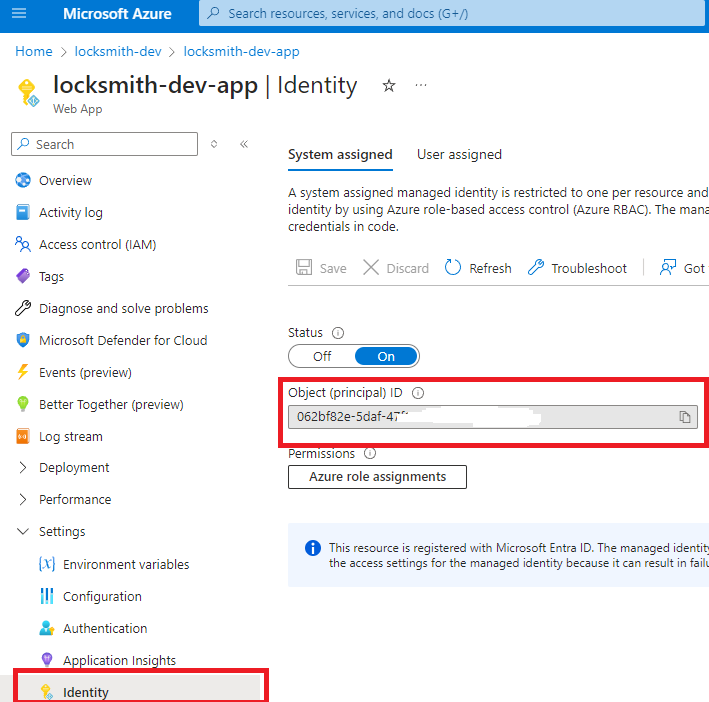Open Authentication menu label
This screenshot has height=702, width=709.
coord(105,628)
